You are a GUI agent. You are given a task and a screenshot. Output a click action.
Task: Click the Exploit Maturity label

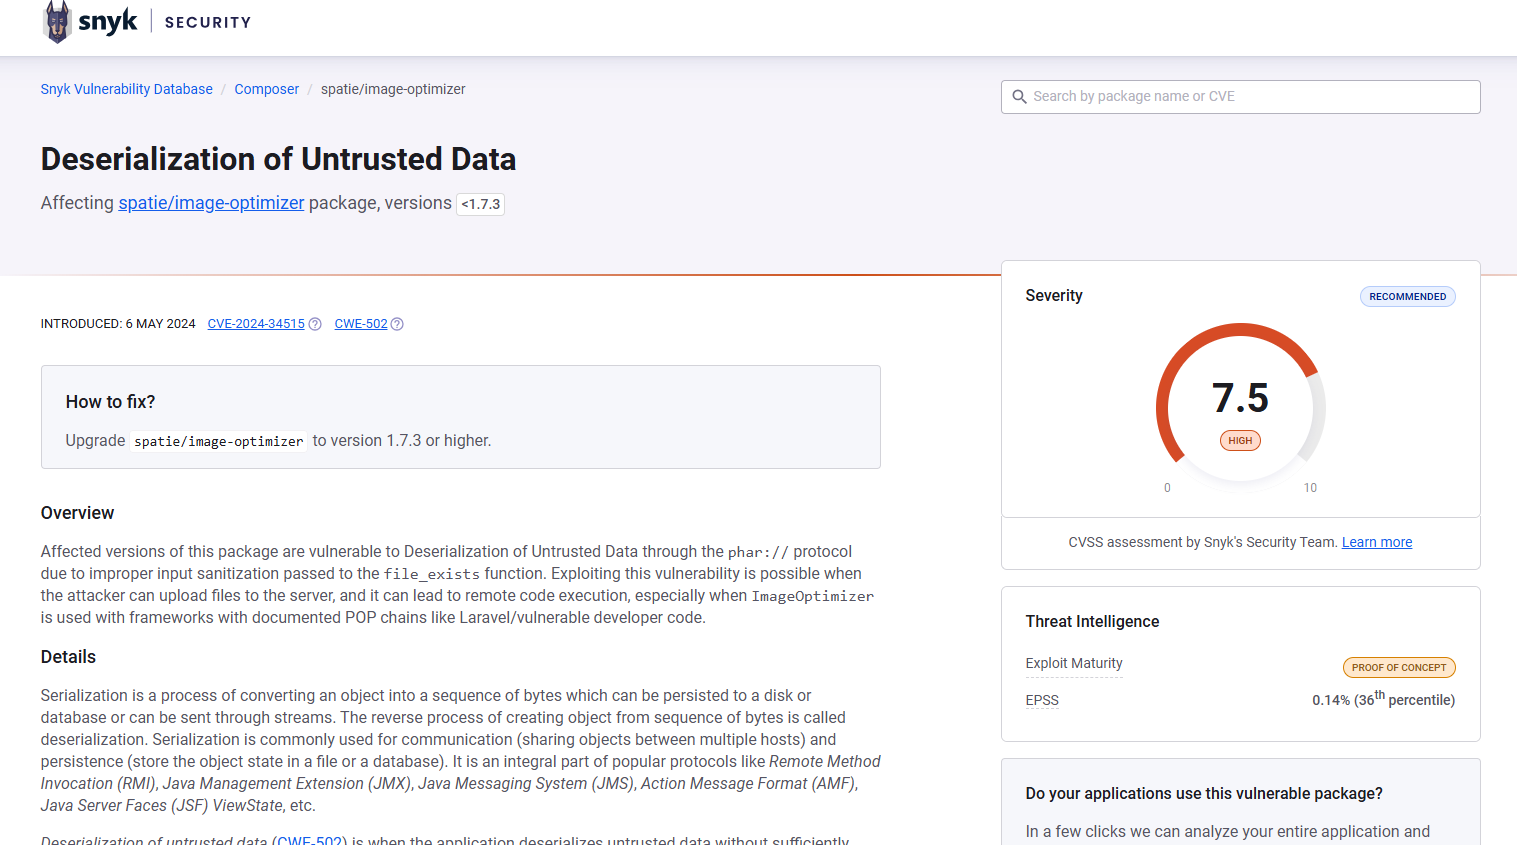point(1074,663)
